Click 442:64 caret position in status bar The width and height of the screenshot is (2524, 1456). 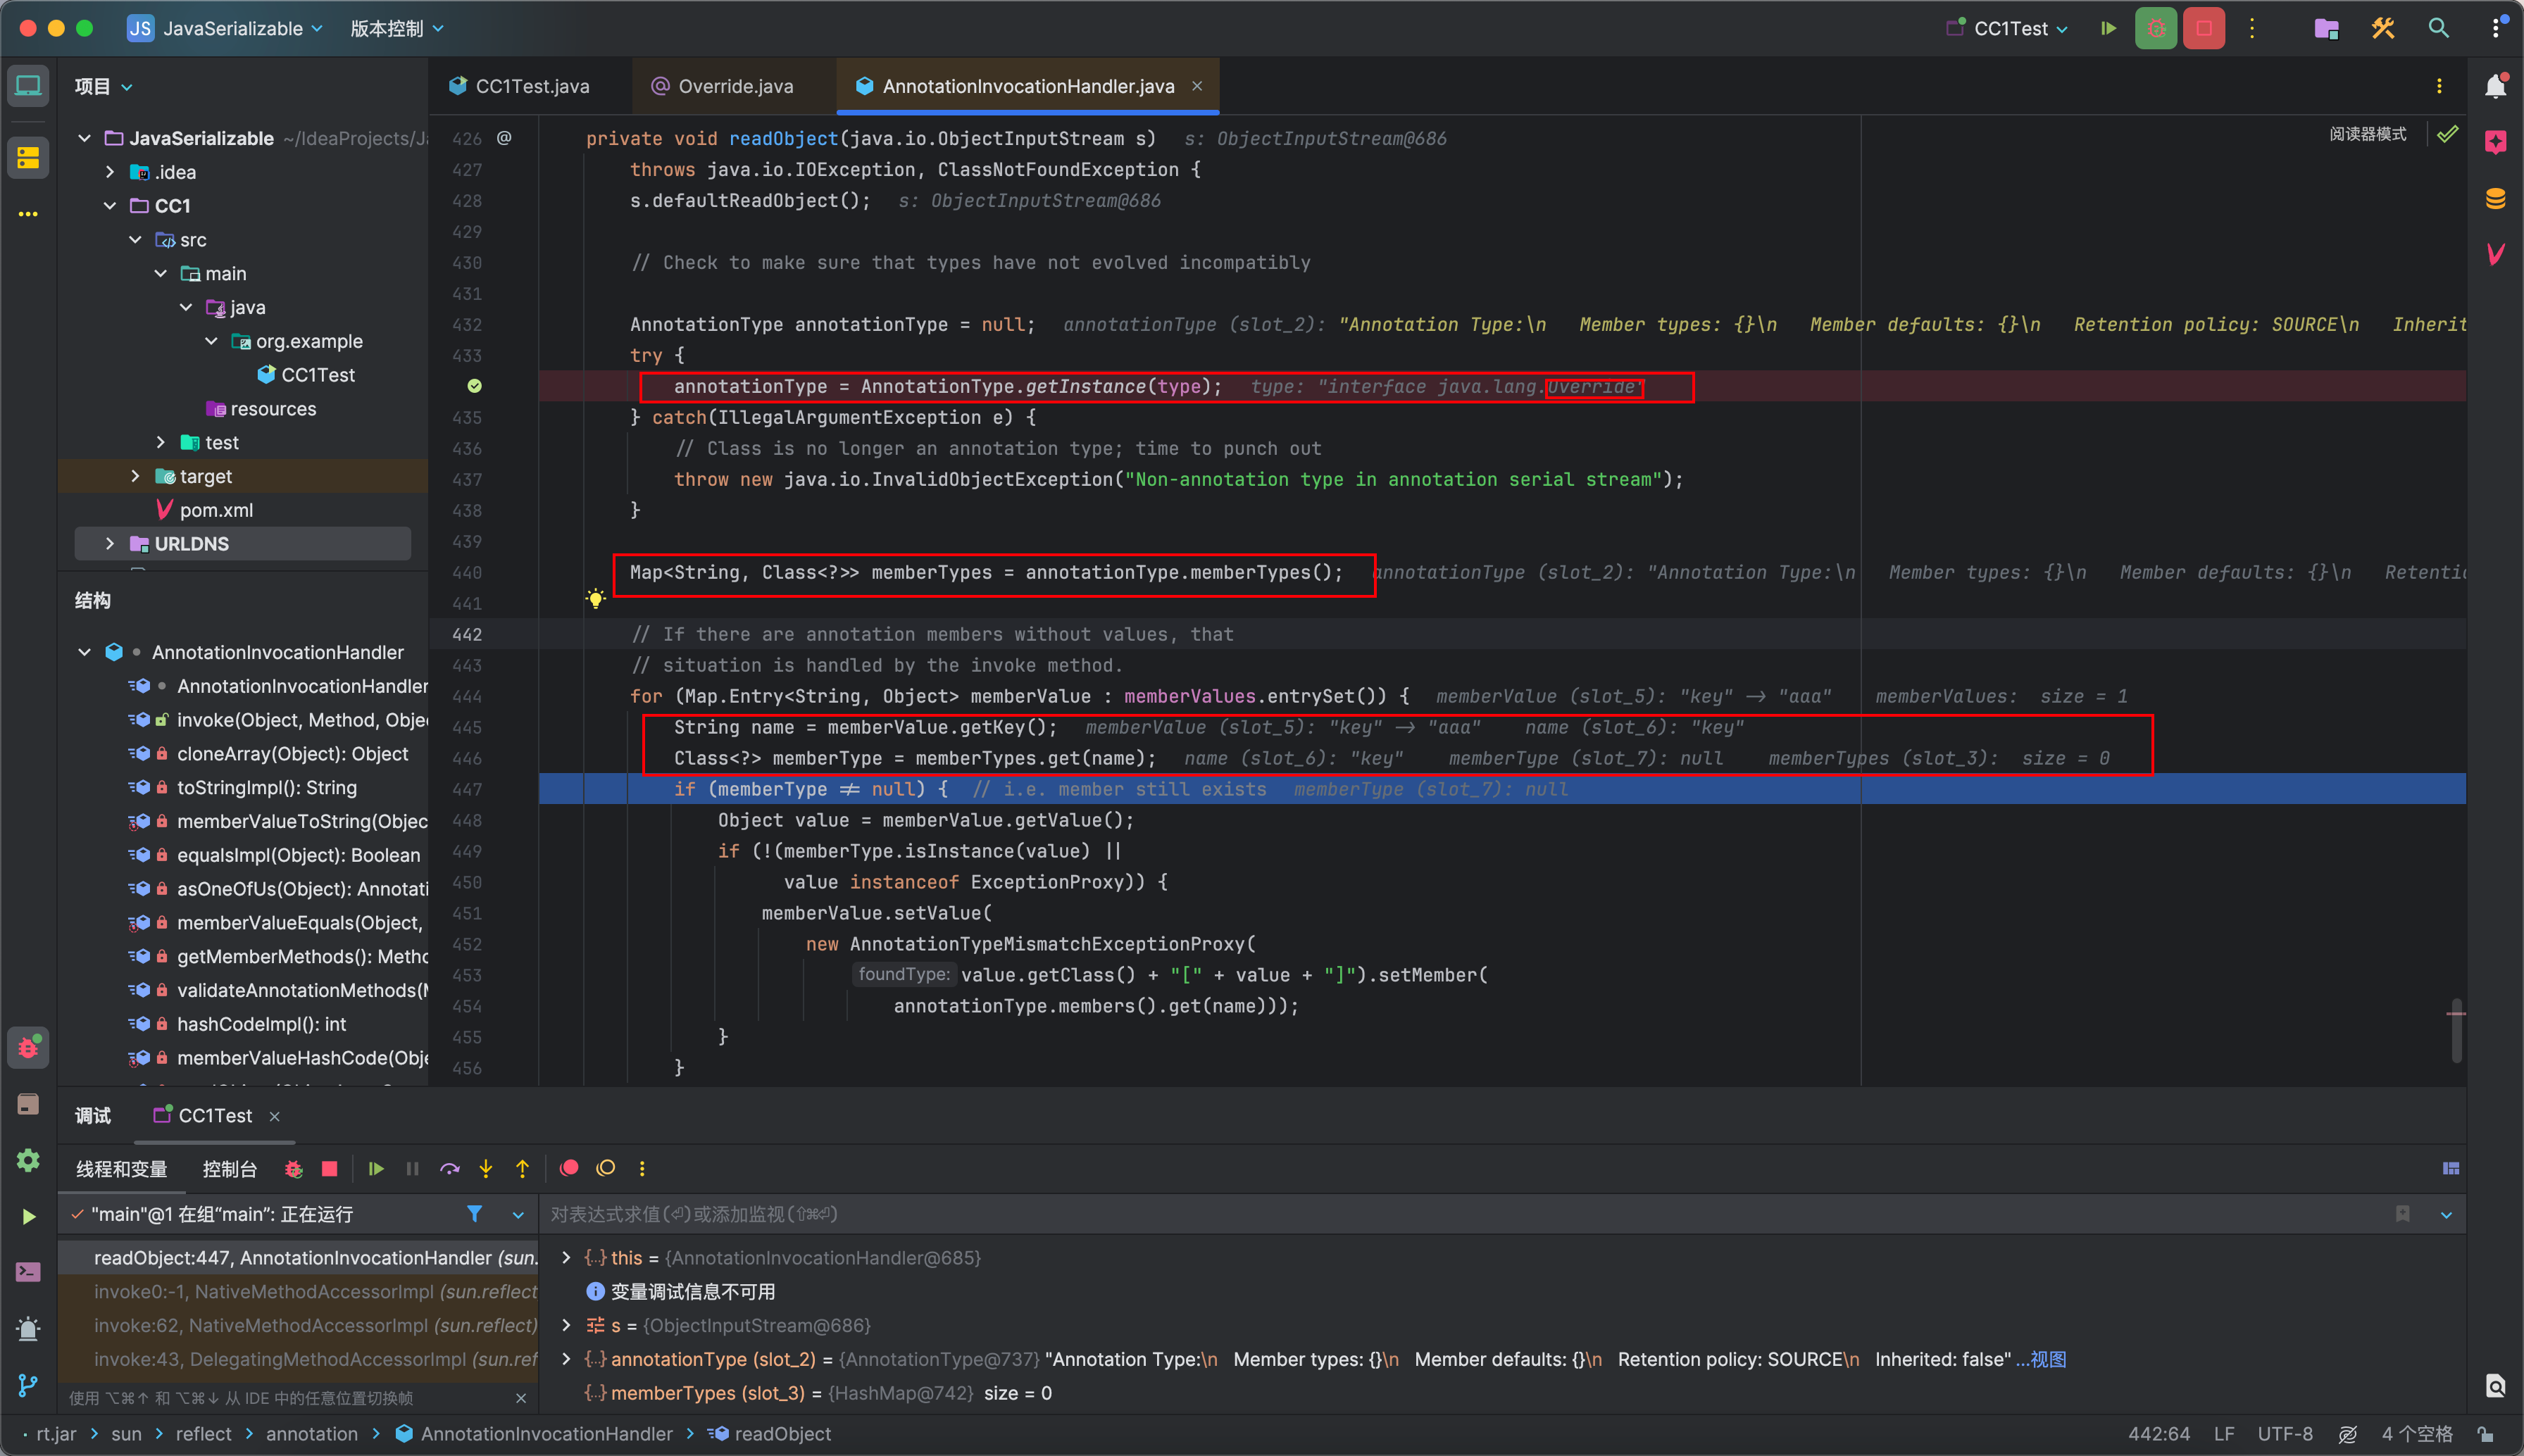tap(2158, 1434)
